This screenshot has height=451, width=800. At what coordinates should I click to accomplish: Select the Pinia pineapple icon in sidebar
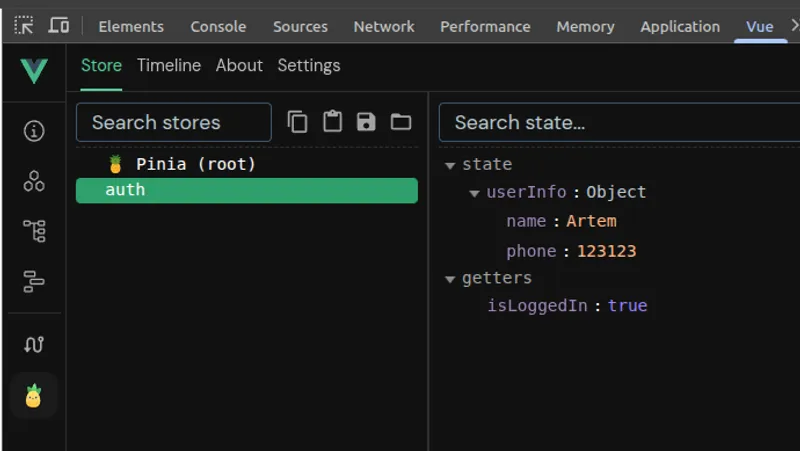click(34, 396)
